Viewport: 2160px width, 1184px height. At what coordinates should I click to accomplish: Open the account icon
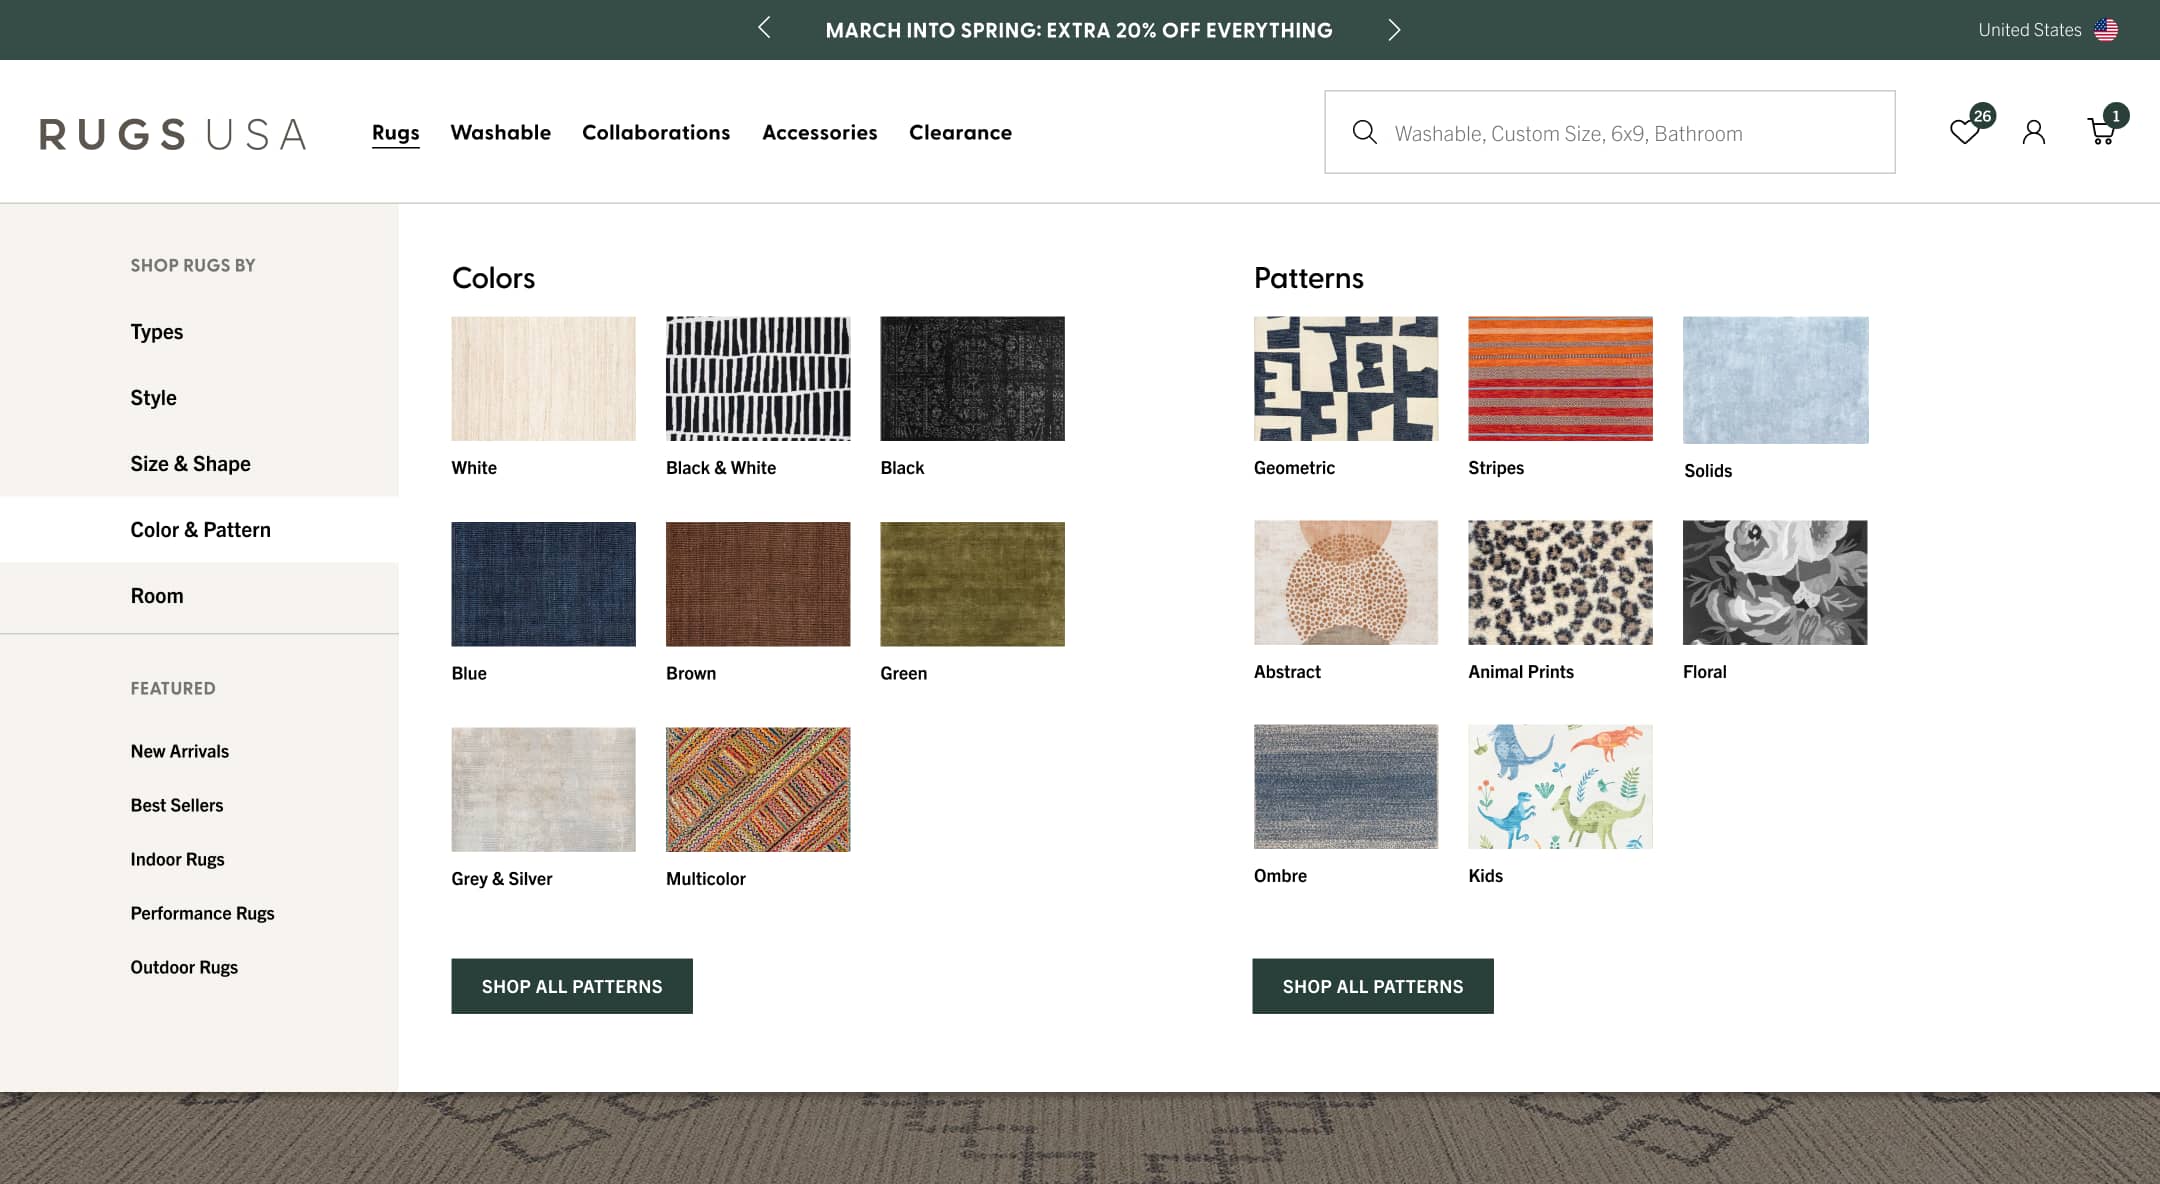pos(2033,131)
